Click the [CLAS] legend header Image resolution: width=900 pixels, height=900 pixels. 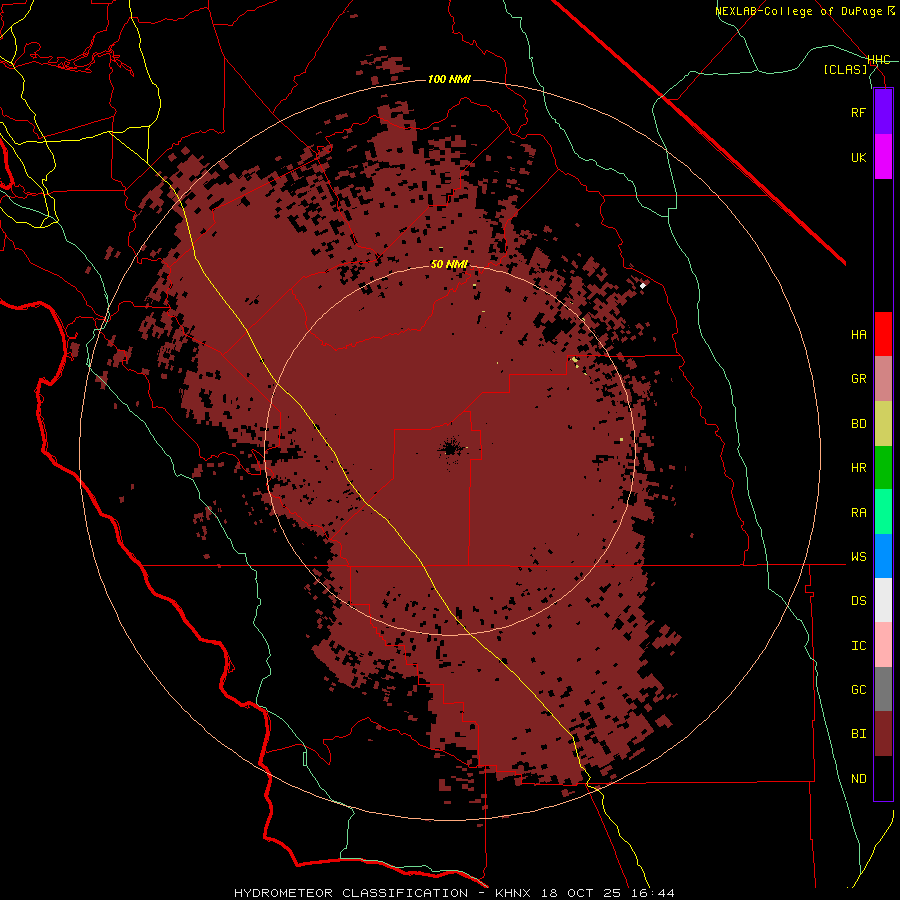845,70
